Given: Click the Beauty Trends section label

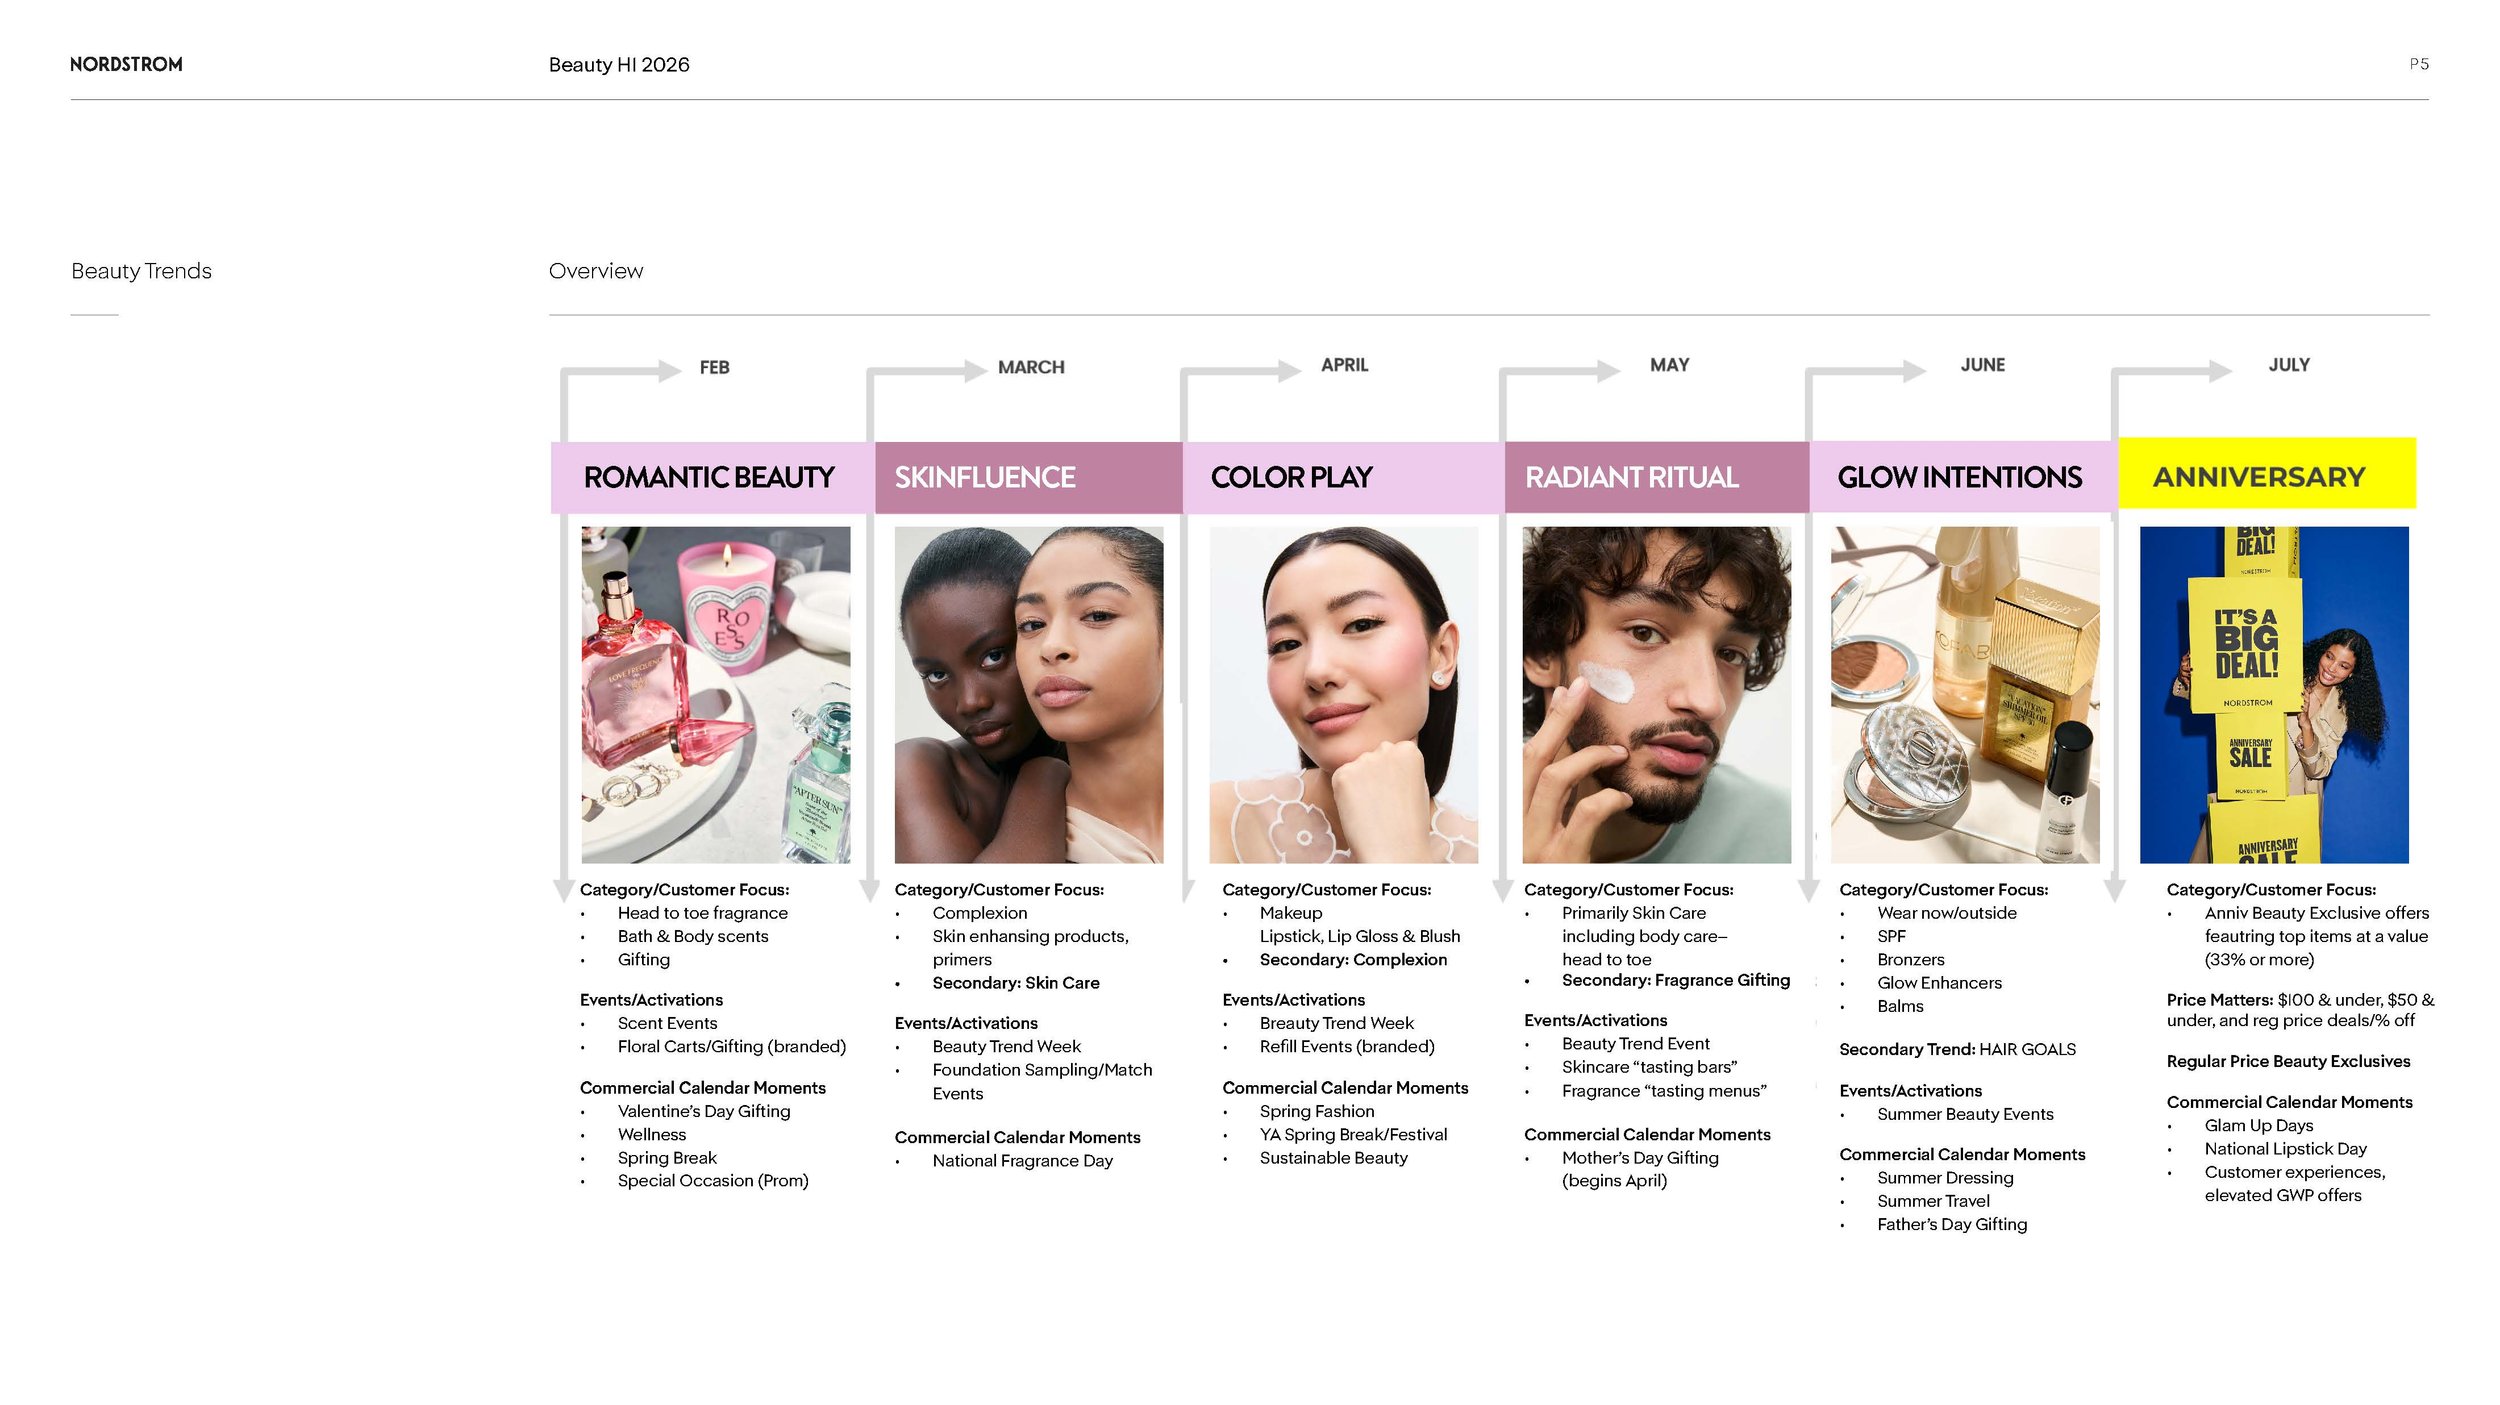Looking at the screenshot, I should pyautogui.click(x=141, y=271).
